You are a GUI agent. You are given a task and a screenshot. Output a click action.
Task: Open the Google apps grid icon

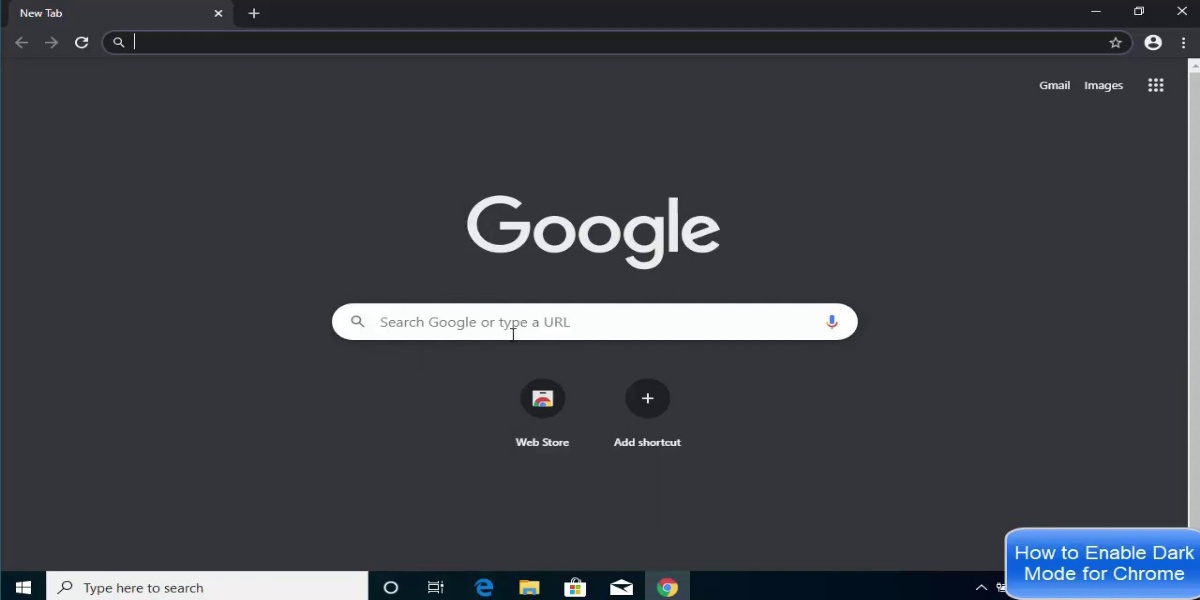(1155, 85)
